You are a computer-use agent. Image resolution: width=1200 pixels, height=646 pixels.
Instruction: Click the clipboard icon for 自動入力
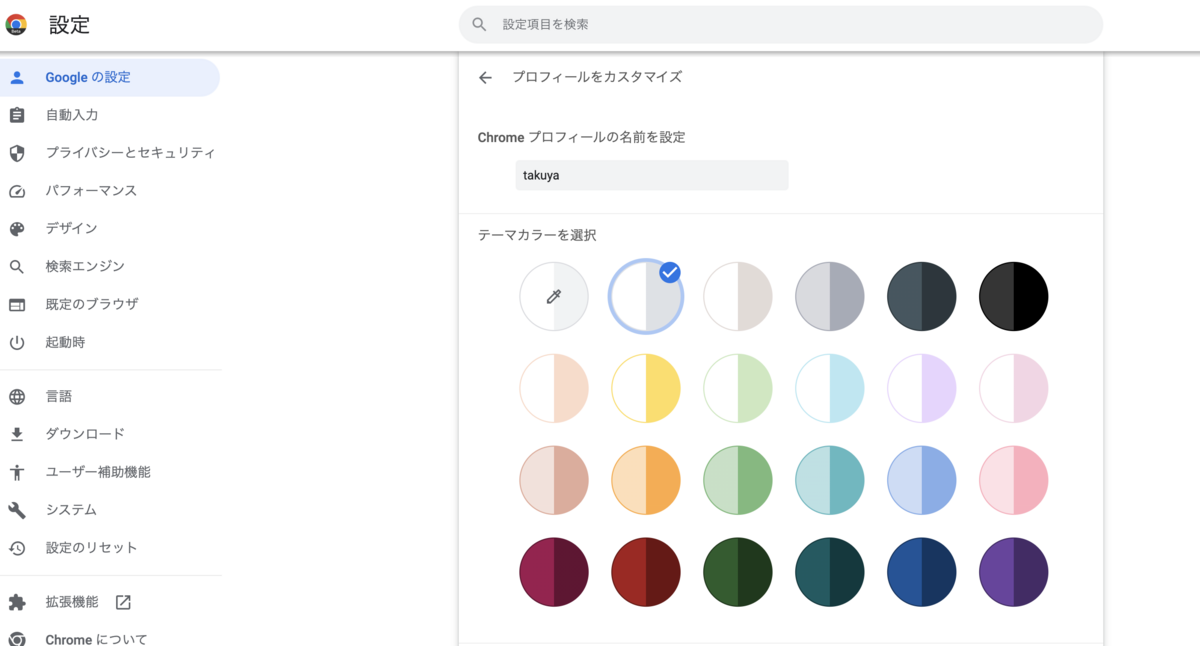pos(17,115)
